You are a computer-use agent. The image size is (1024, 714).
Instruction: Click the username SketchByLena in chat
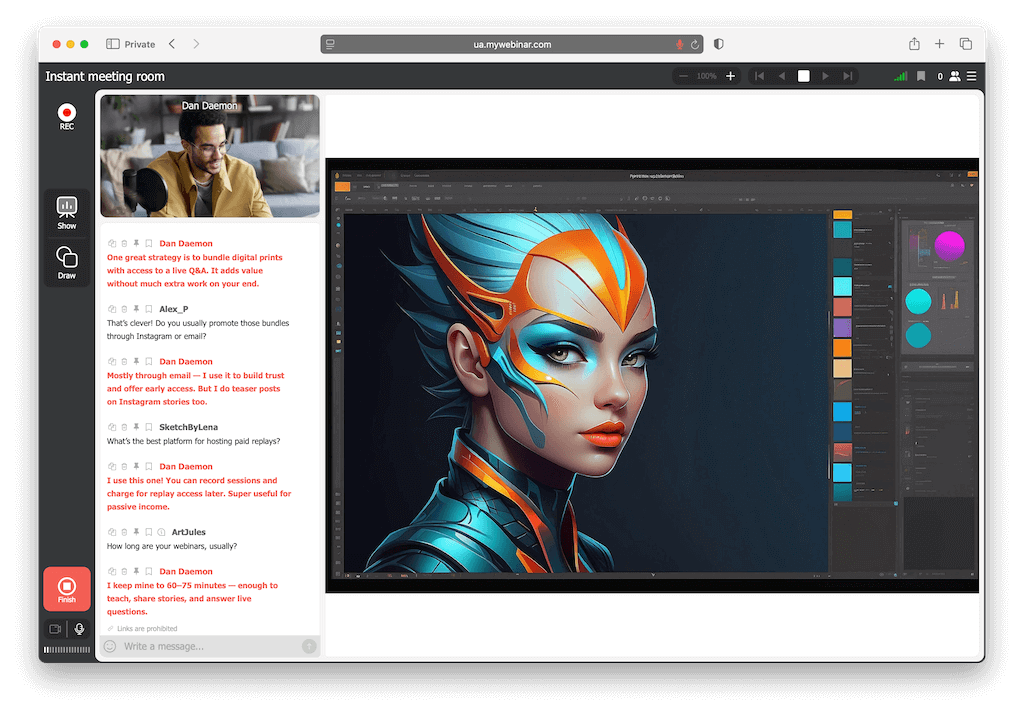(x=189, y=427)
